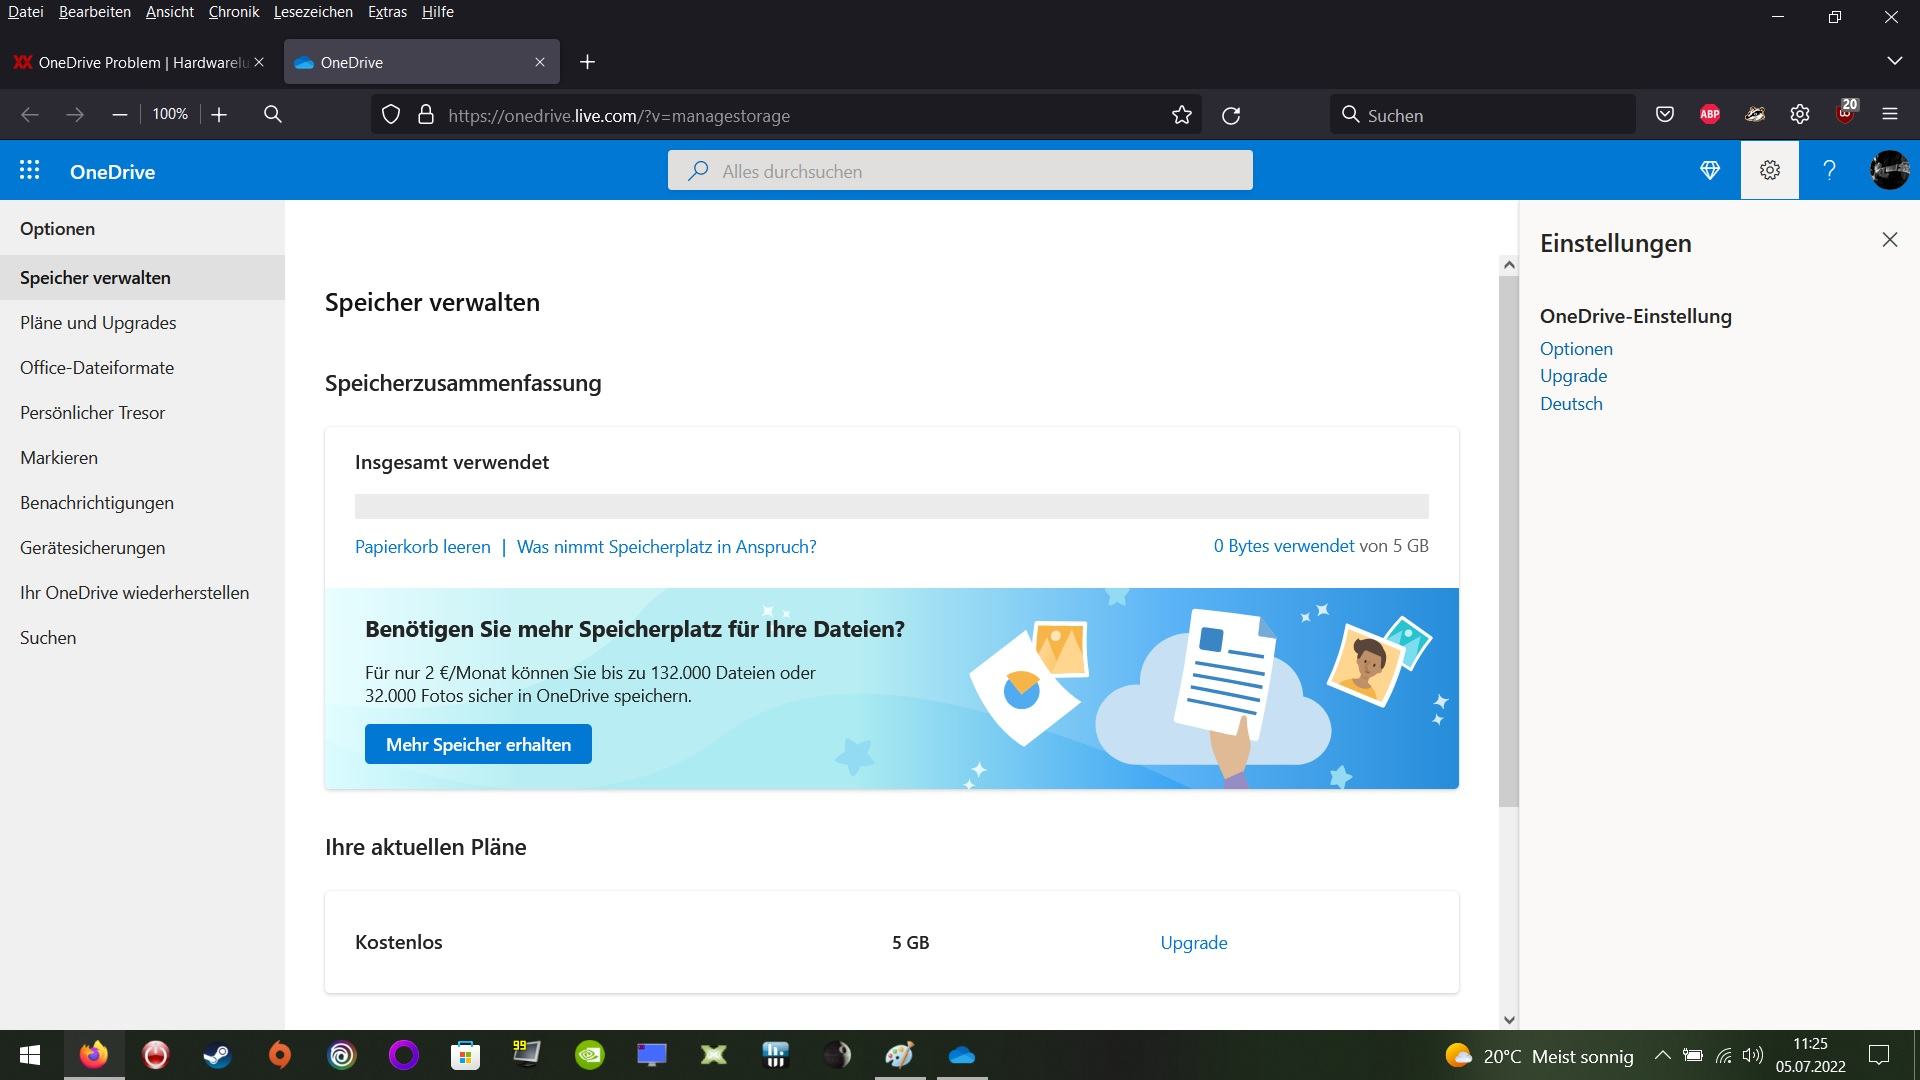Bookmark this page with the star icon

pyautogui.click(x=1182, y=115)
